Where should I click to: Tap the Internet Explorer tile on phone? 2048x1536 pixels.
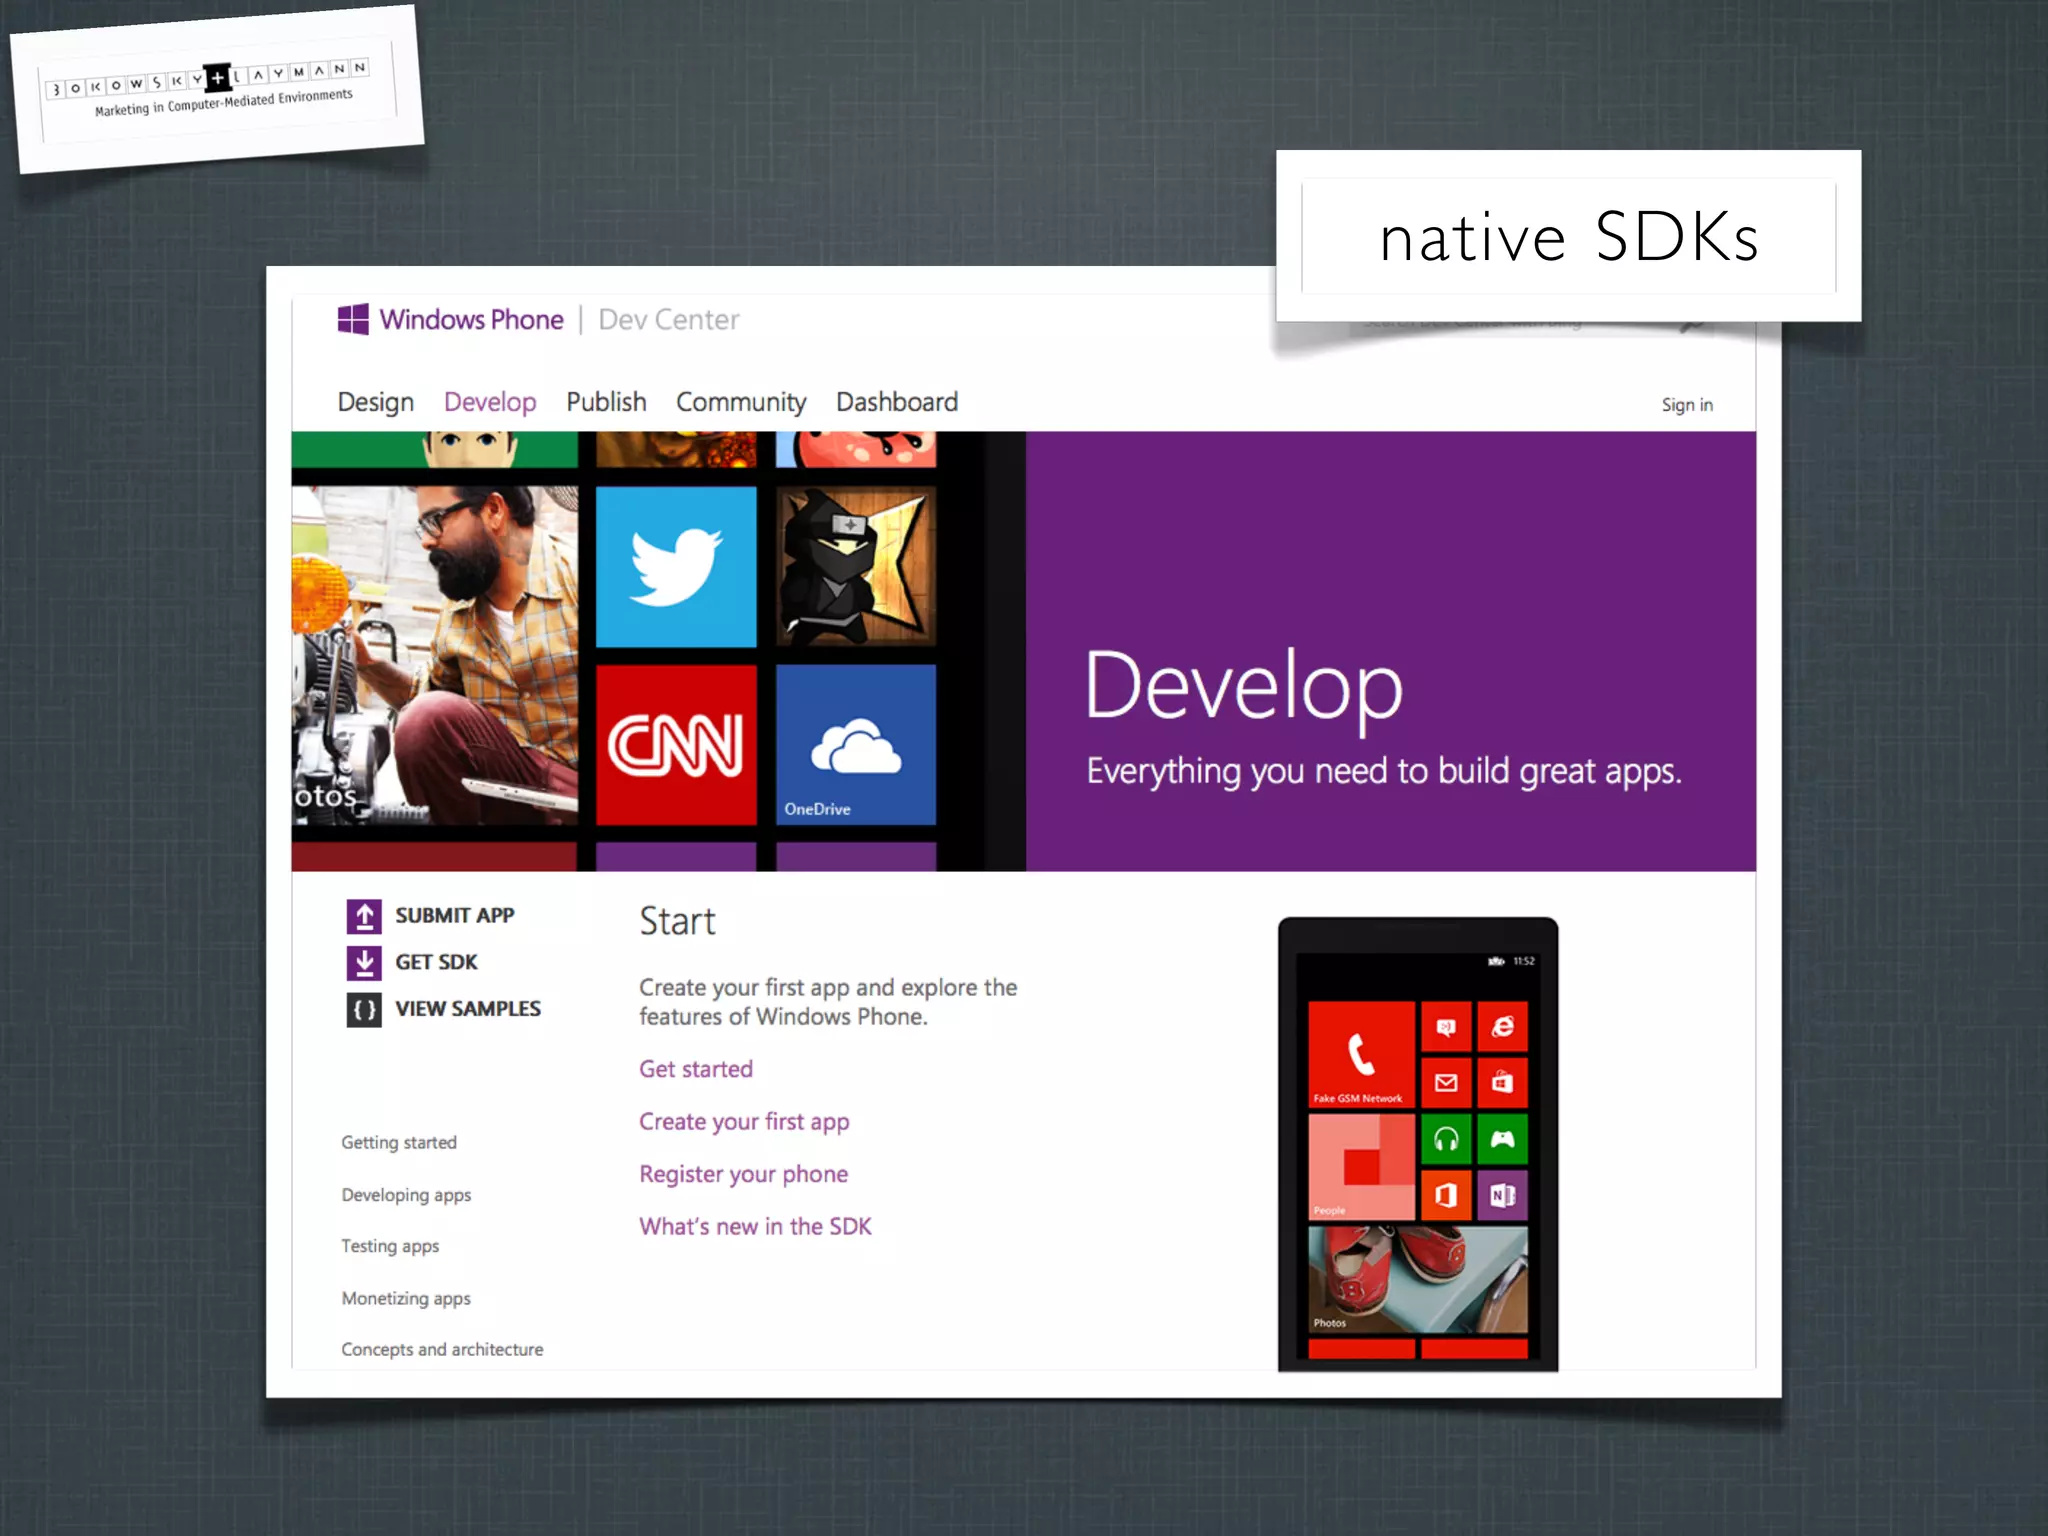(1503, 1027)
